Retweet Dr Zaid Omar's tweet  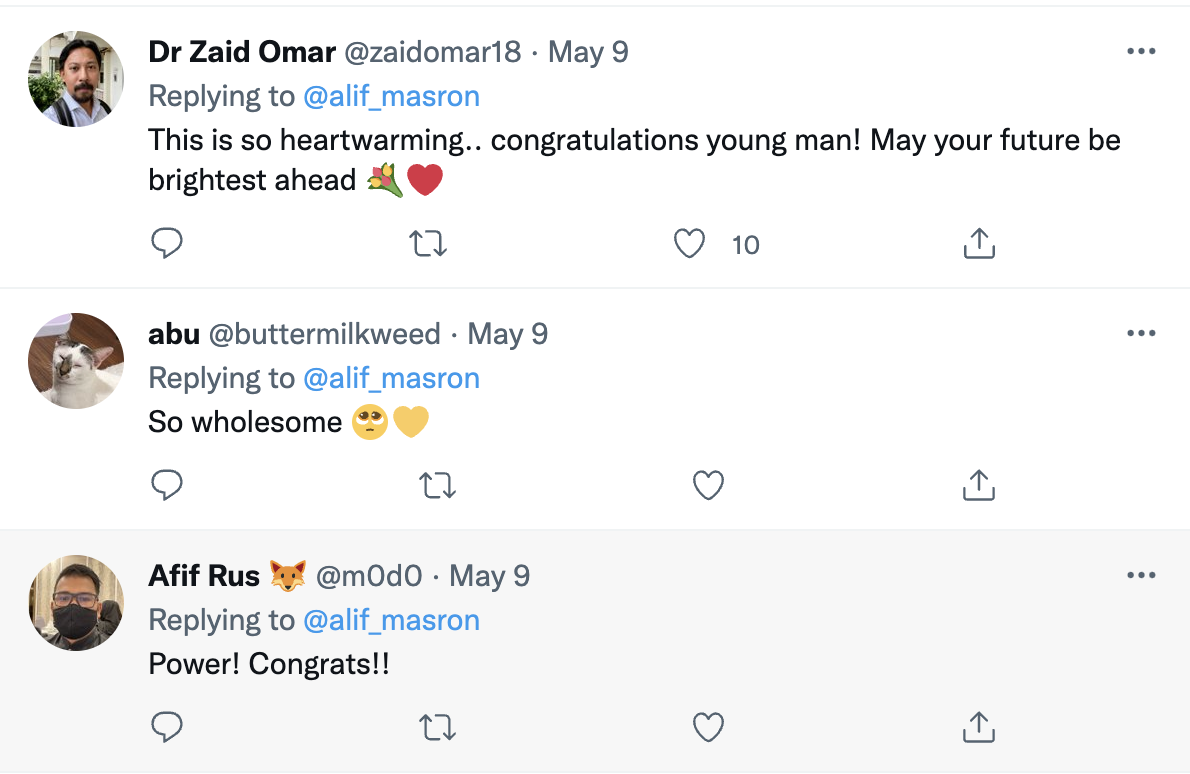430,243
